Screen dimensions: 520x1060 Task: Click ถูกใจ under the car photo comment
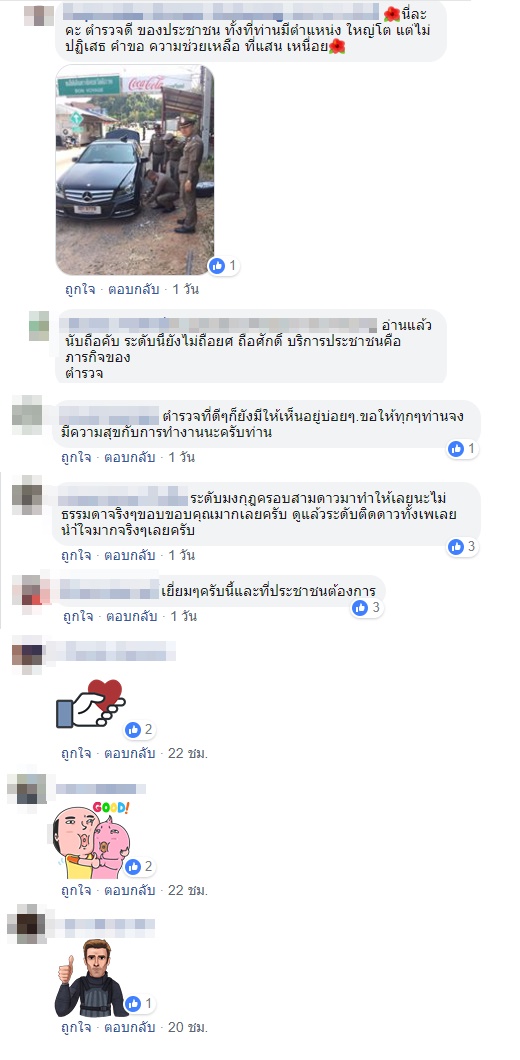79,289
